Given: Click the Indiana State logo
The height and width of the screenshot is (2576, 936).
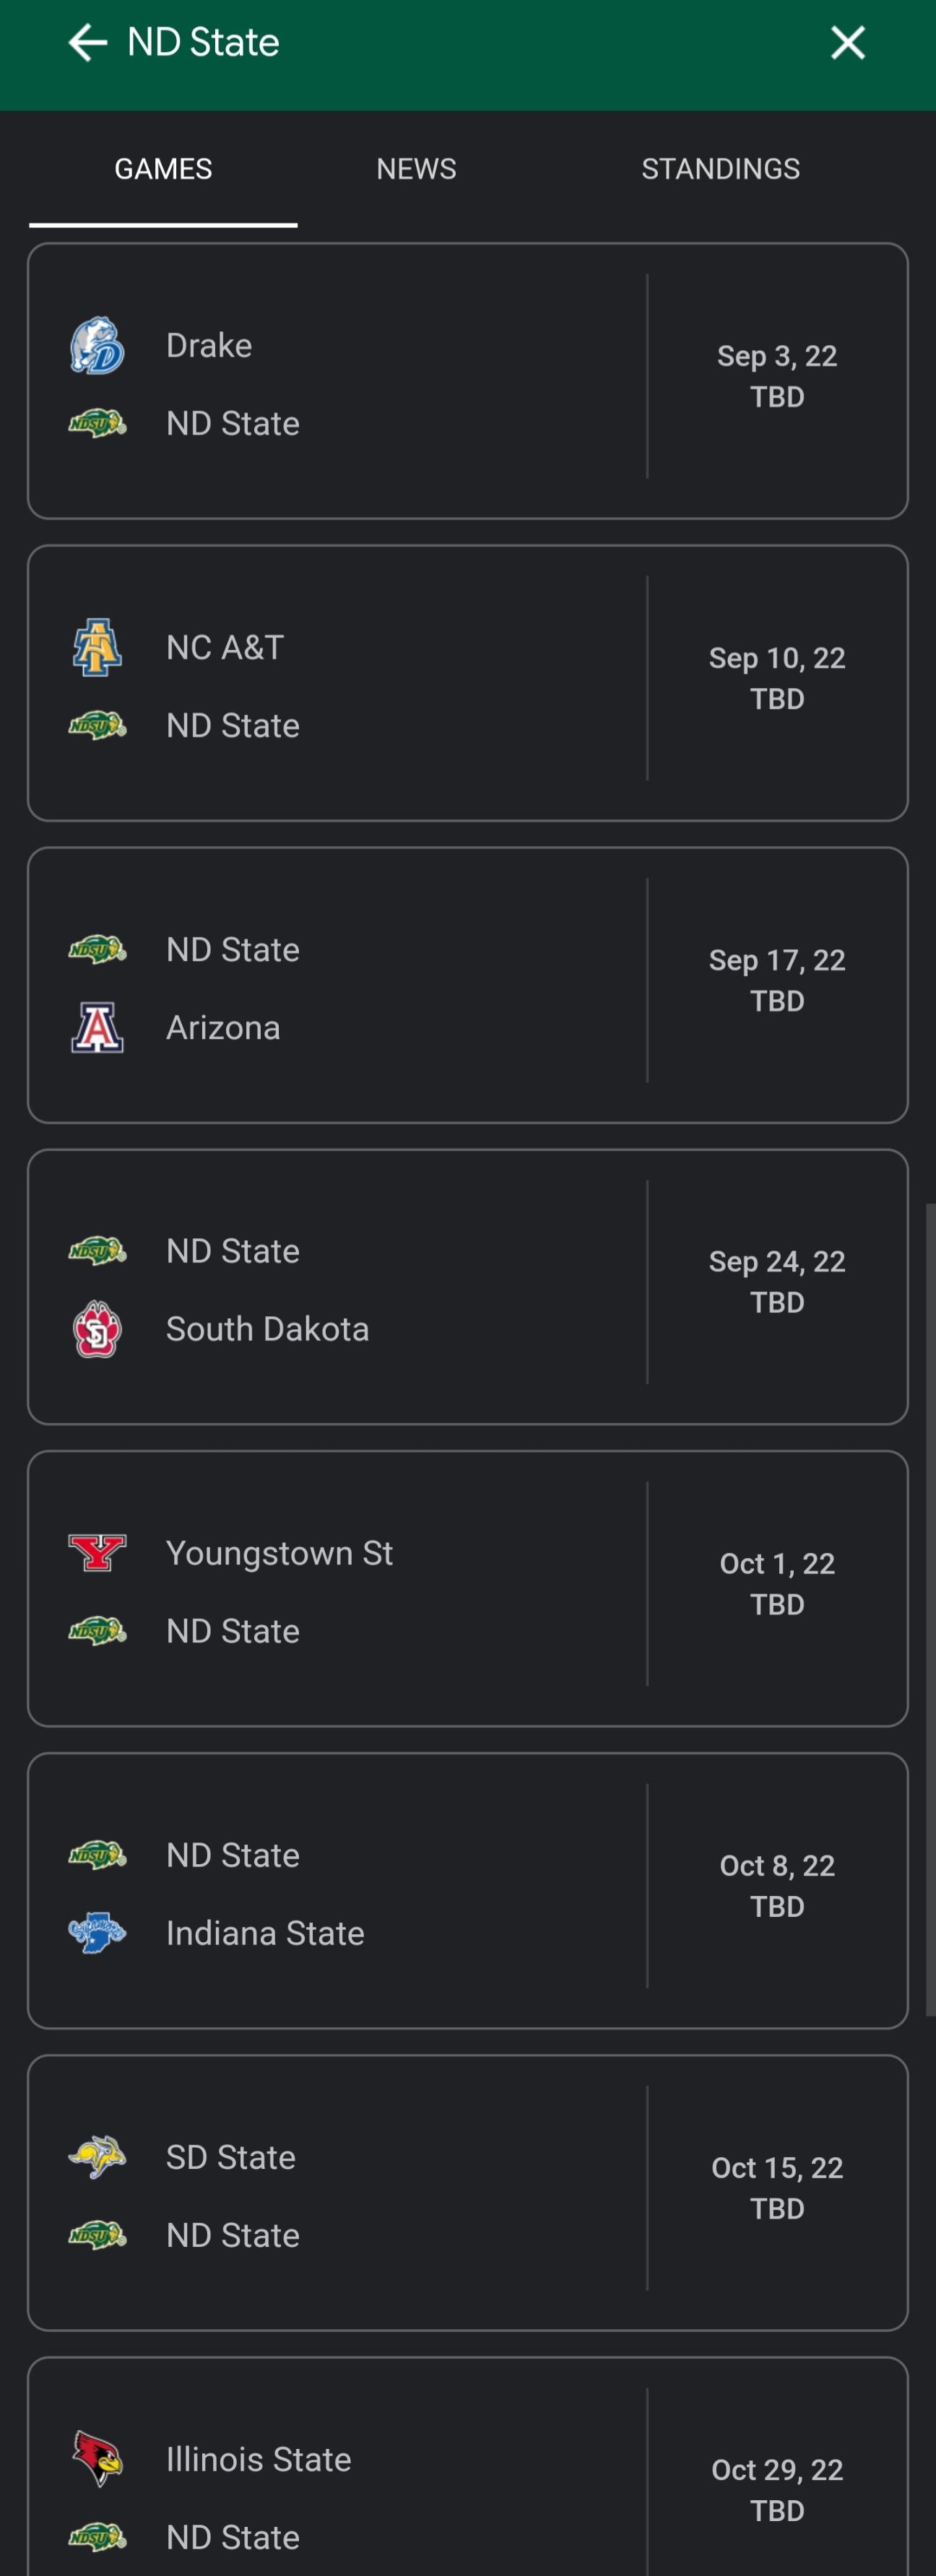Looking at the screenshot, I should click(97, 1933).
